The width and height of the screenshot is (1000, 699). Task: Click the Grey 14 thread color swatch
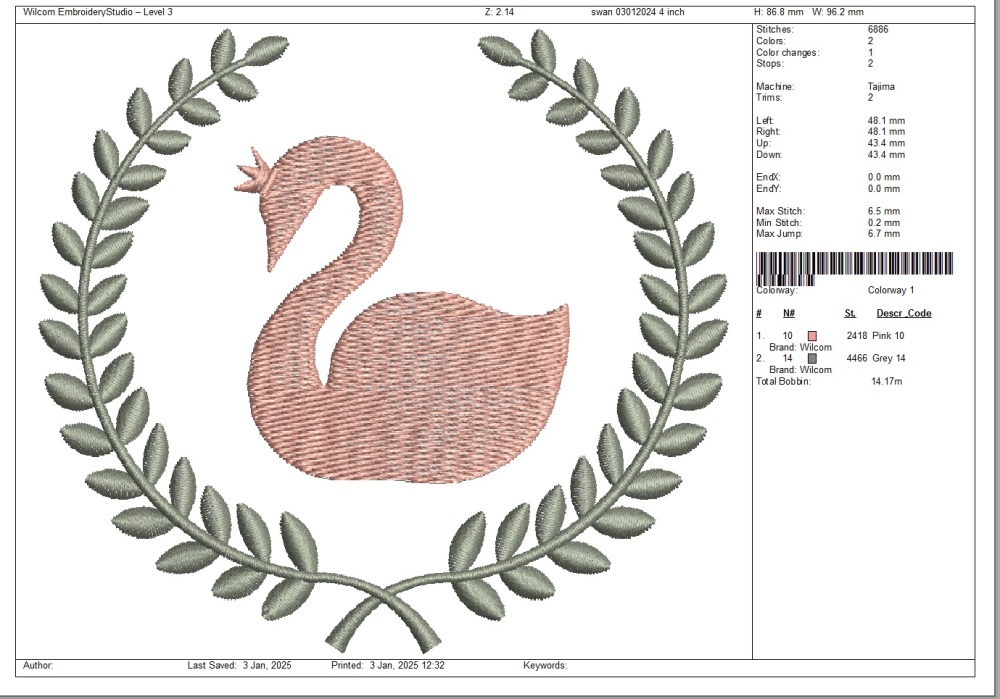[812, 358]
